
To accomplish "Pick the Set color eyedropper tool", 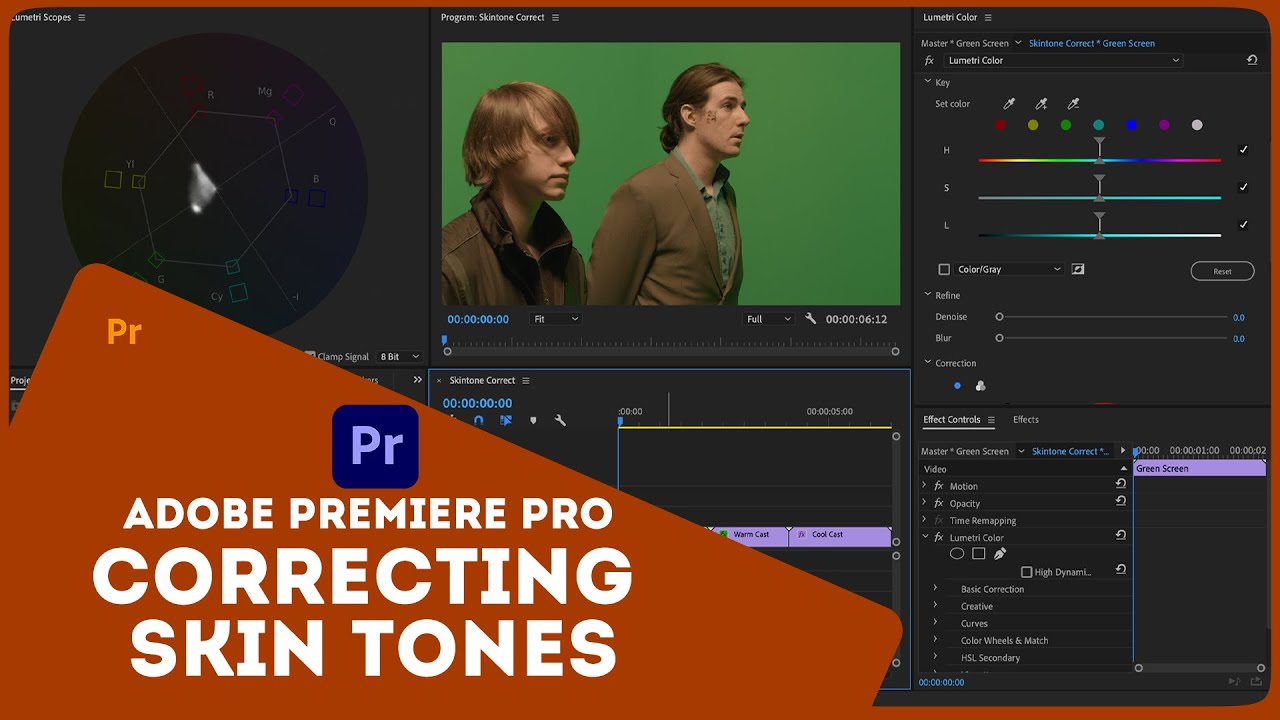I will point(1009,104).
